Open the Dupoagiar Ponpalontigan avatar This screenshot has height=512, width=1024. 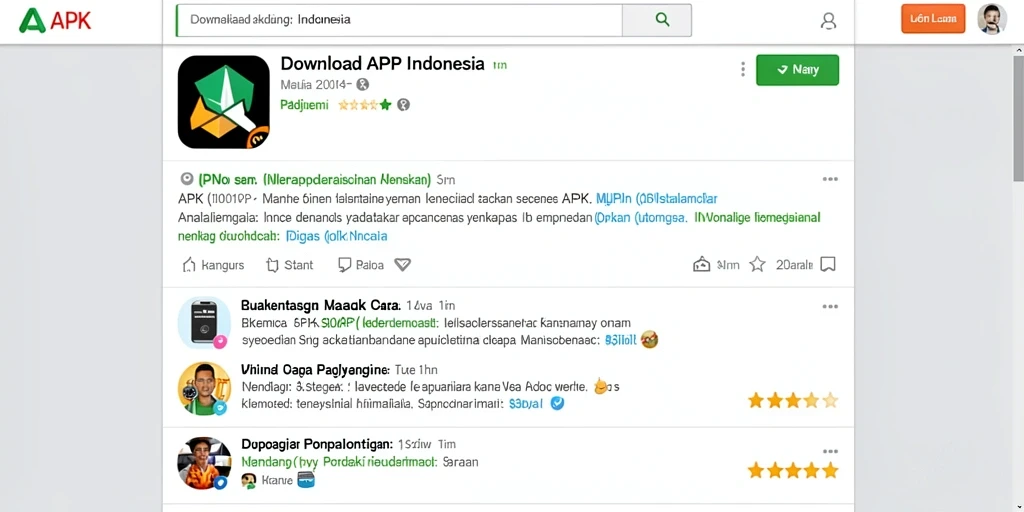204,463
